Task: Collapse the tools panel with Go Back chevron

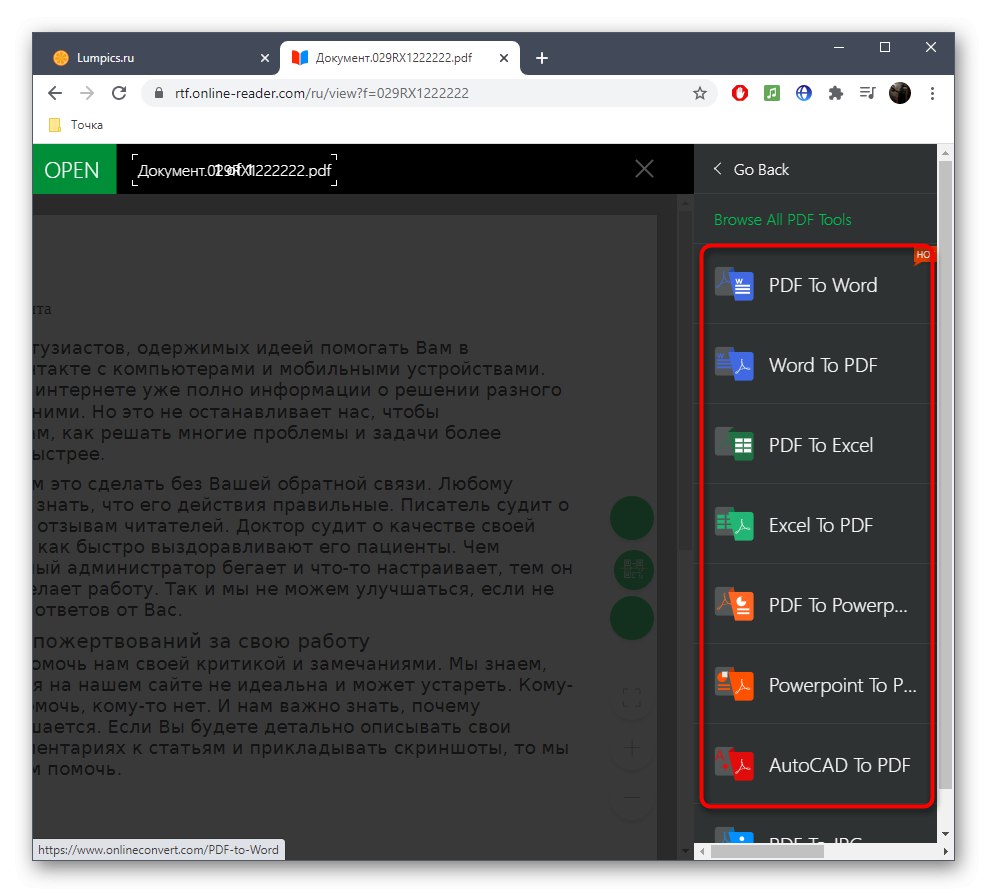Action: tap(717, 170)
